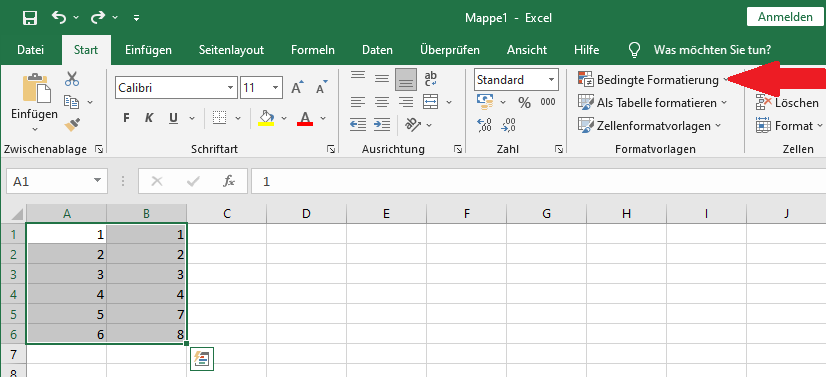Switch to the Formeln tab
Image resolution: width=826 pixels, height=377 pixels.
pyautogui.click(x=313, y=50)
